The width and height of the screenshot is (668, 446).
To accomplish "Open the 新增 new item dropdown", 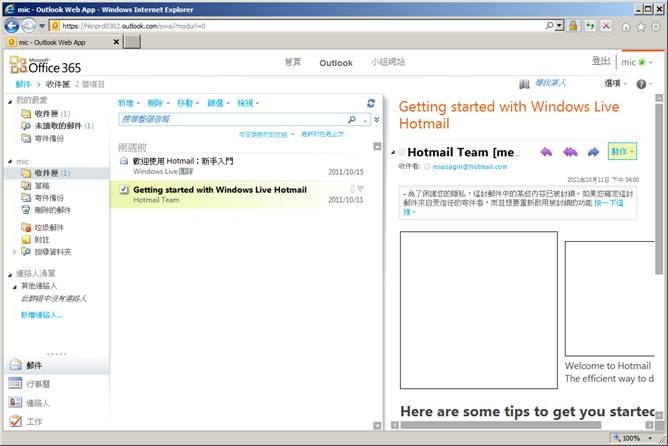I will pyautogui.click(x=129, y=103).
